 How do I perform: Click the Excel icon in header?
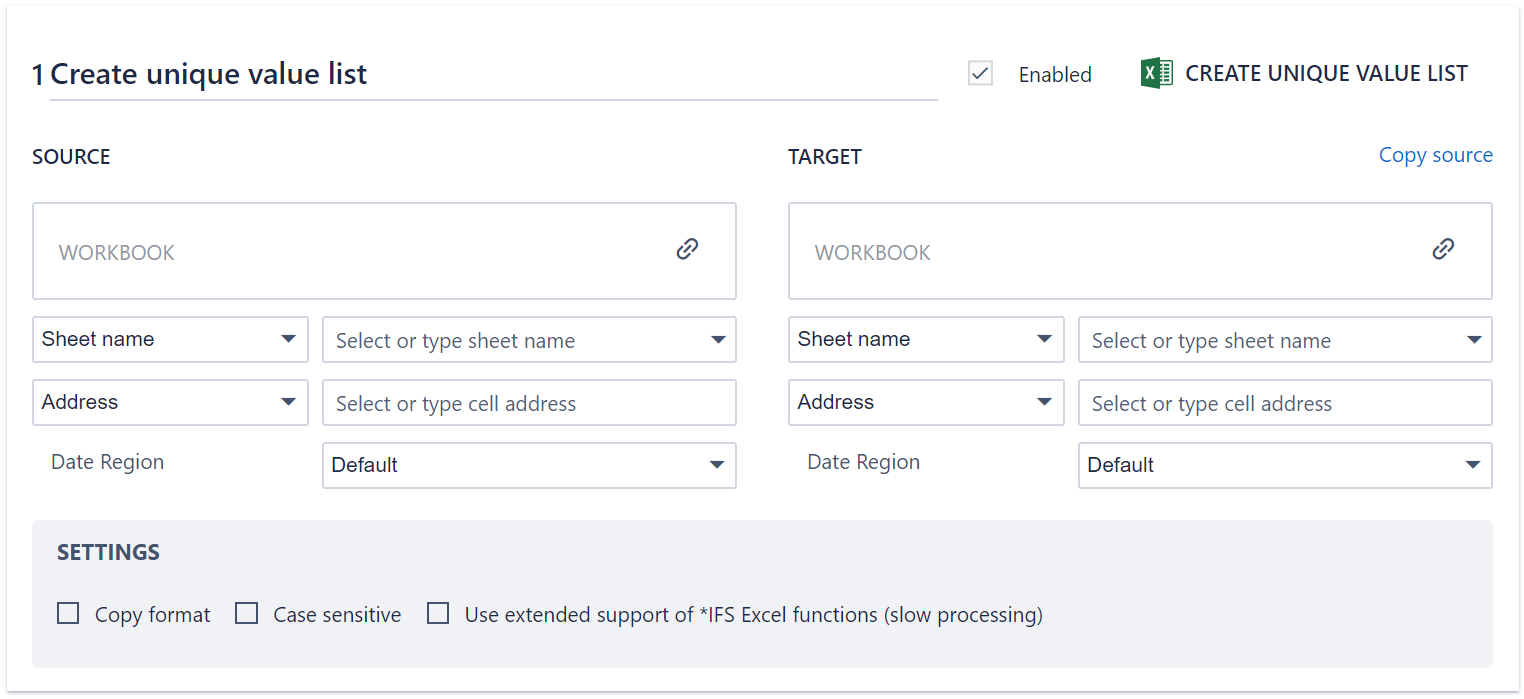[x=1157, y=73]
